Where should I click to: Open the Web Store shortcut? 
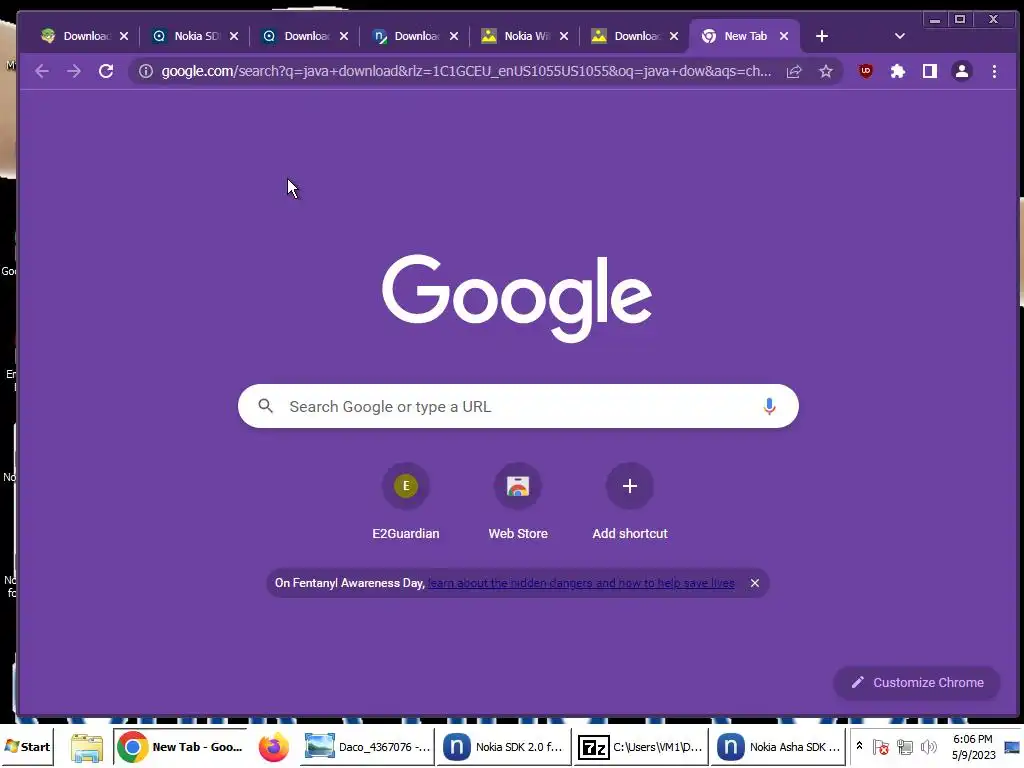click(518, 502)
